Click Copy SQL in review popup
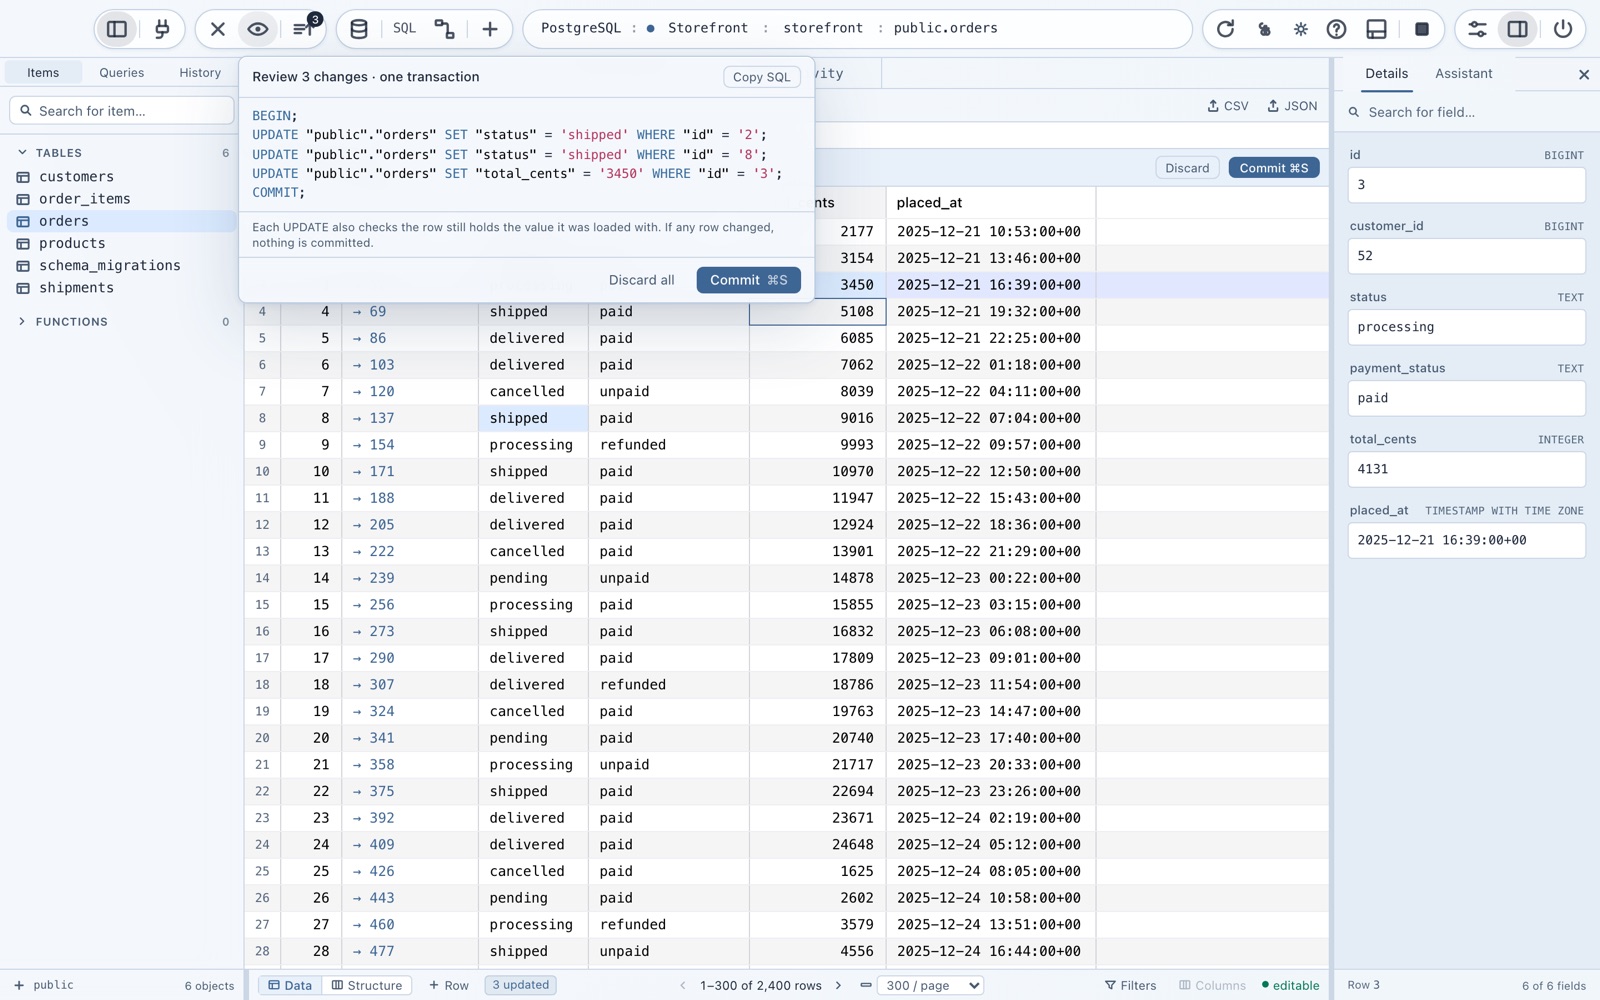 pos(761,77)
